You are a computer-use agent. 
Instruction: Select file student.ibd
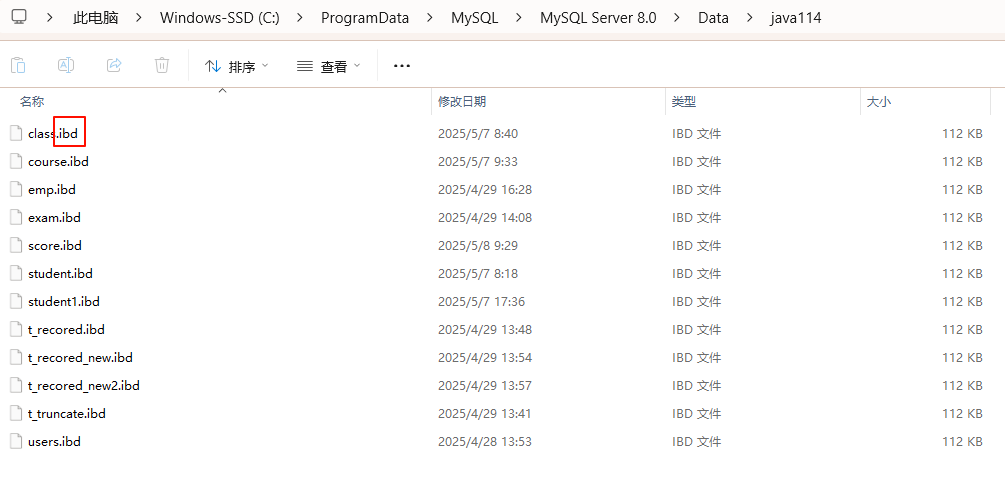click(60, 274)
